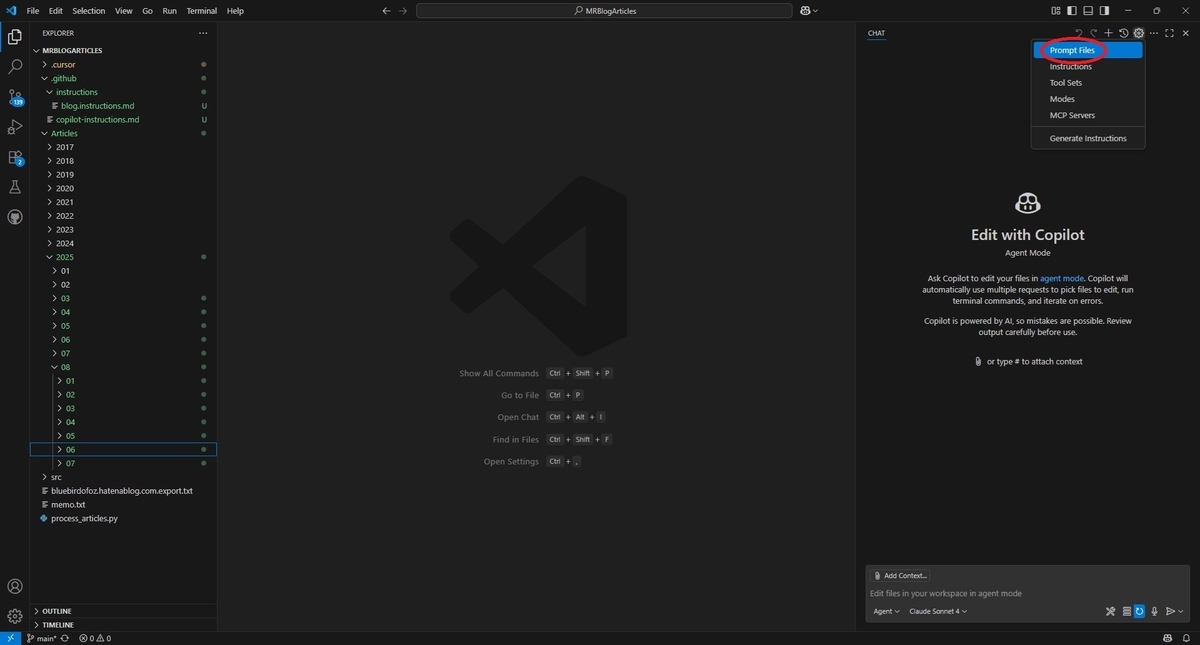Follow the agent mode link
The width and height of the screenshot is (1200, 645).
[x=1062, y=278]
